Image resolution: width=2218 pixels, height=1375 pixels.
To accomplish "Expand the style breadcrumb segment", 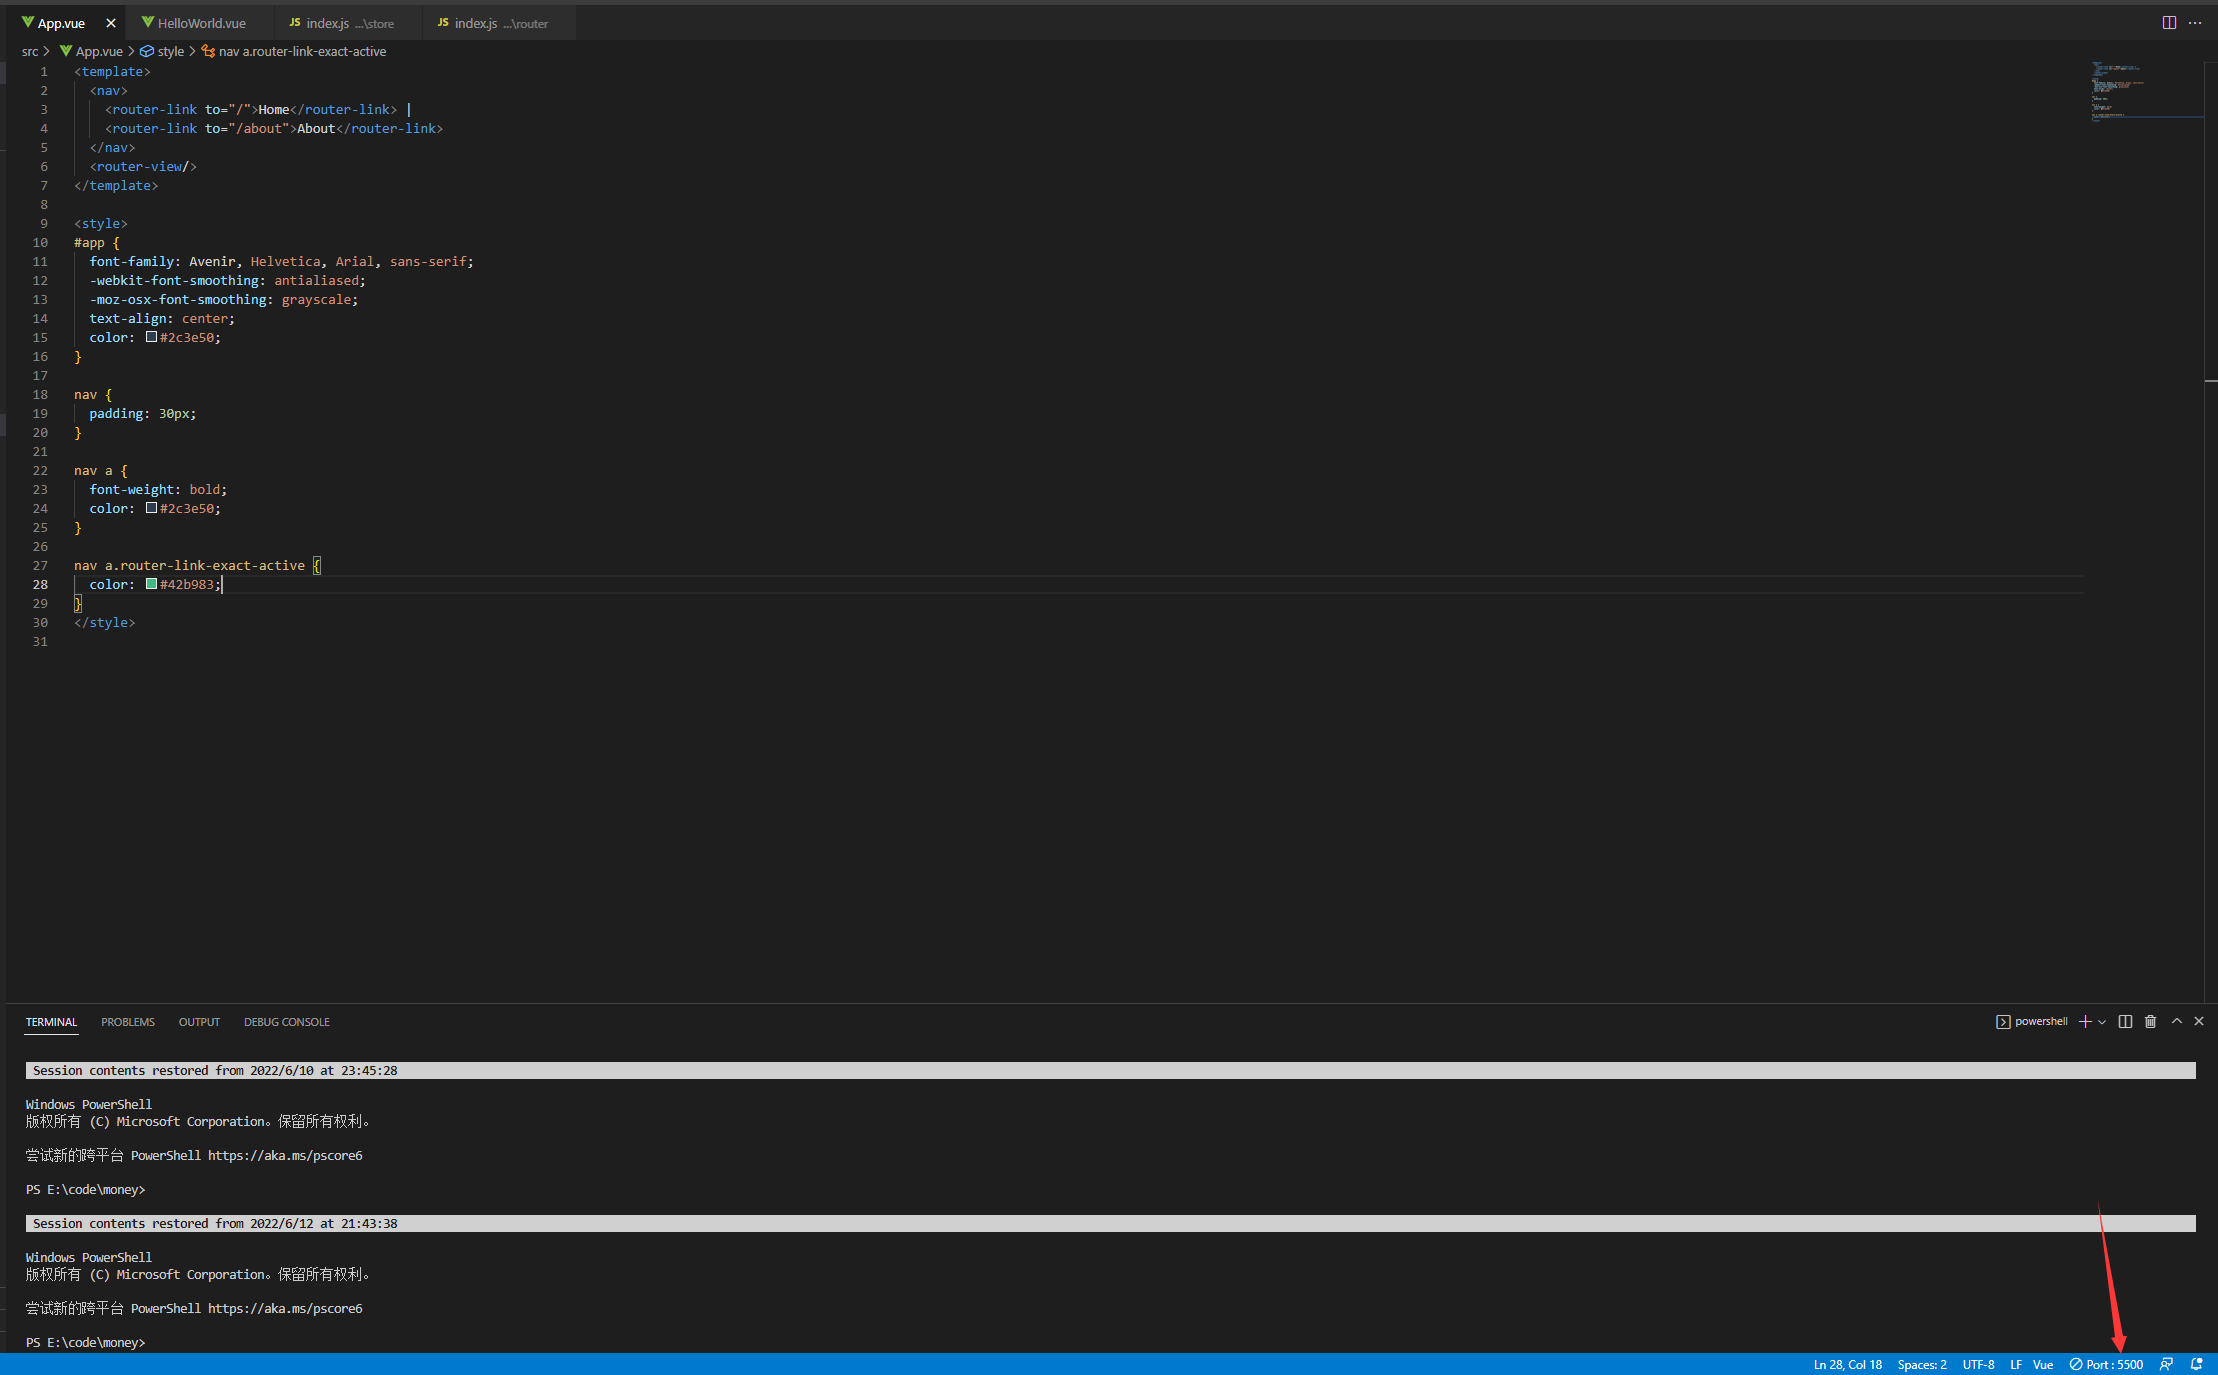I will click(170, 51).
